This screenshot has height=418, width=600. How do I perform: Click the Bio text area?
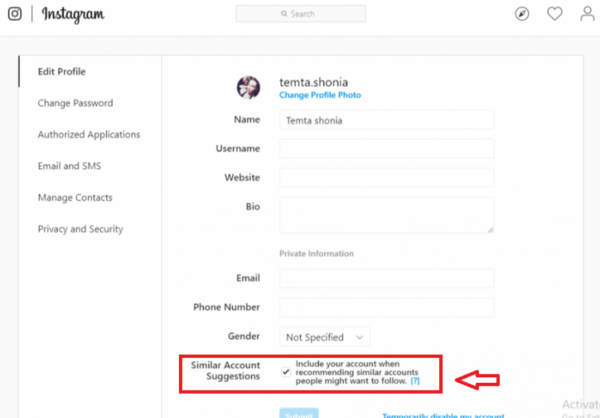coord(386,215)
